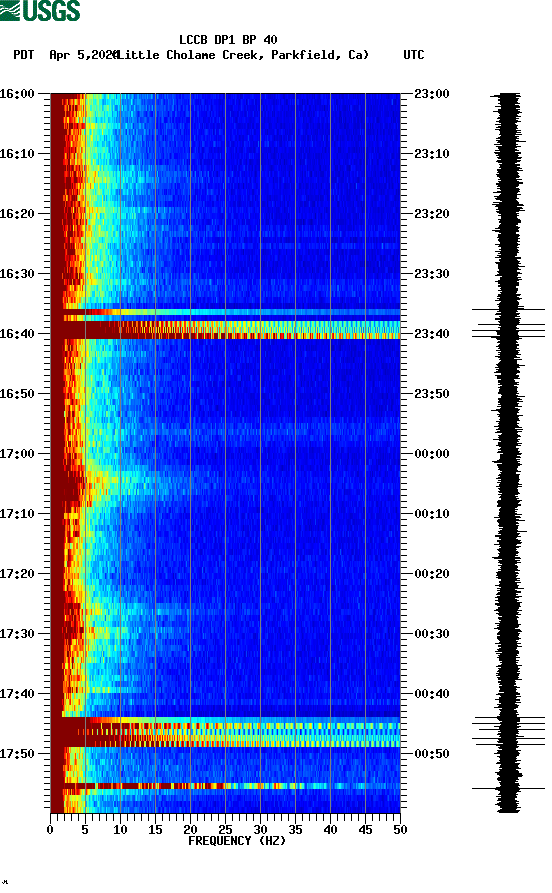Click the '00:40' UTC time label

click(432, 694)
